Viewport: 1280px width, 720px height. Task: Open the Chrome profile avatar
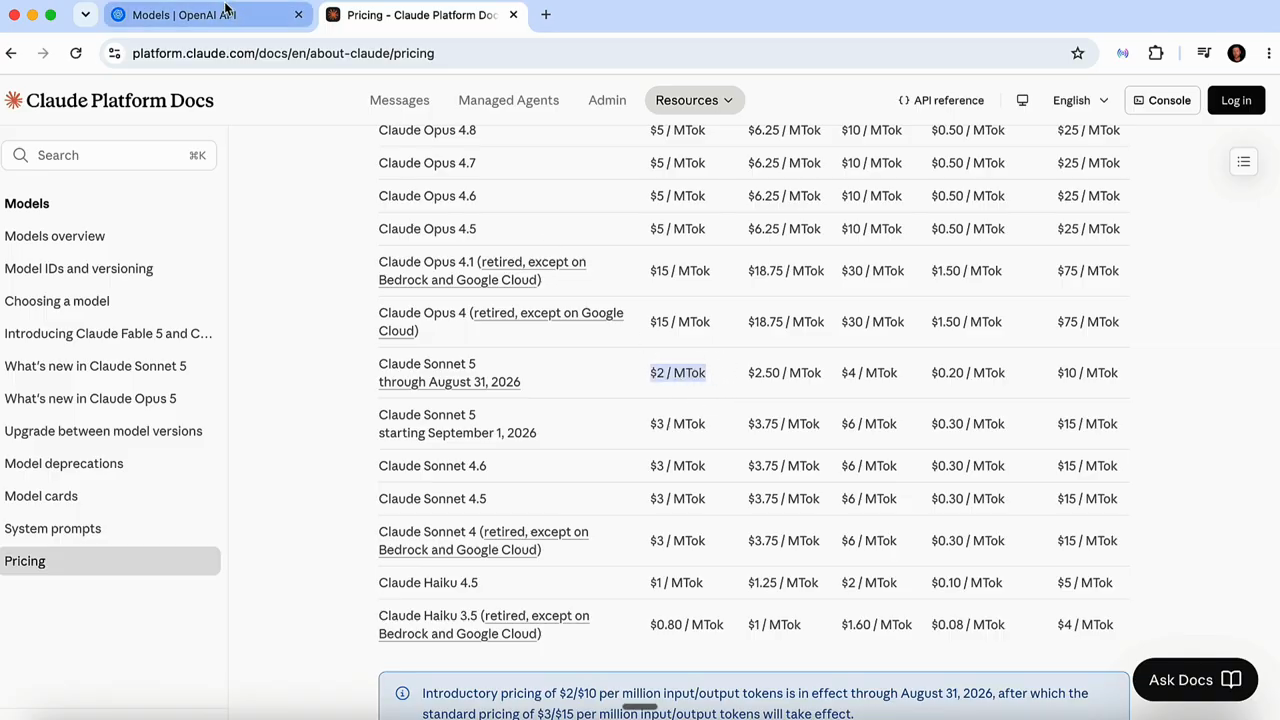click(x=1237, y=53)
